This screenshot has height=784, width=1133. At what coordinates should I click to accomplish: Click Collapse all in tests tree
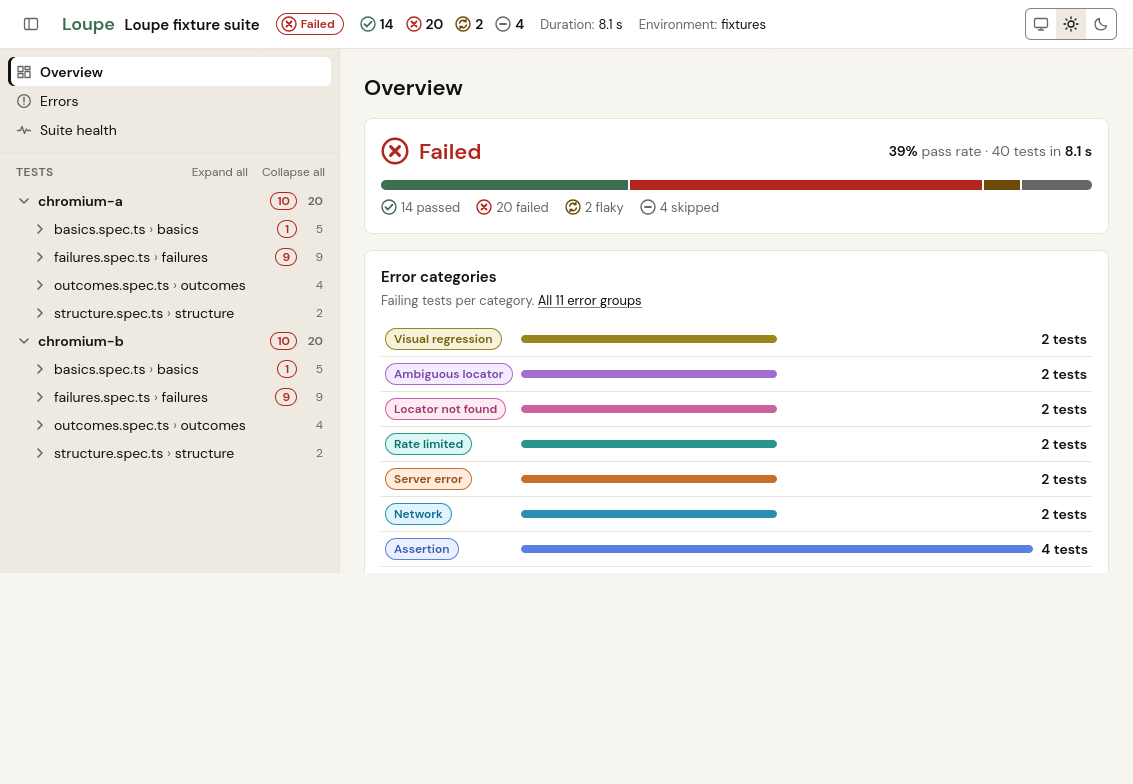[x=293, y=172]
